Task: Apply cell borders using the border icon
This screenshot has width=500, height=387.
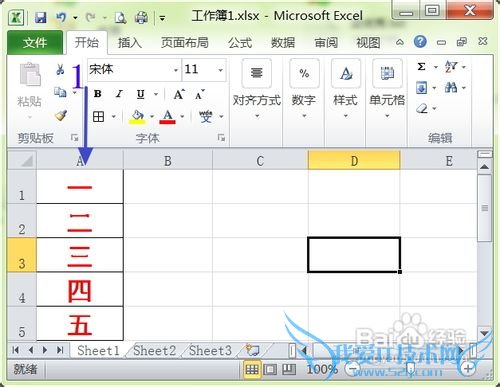Action: [98, 117]
